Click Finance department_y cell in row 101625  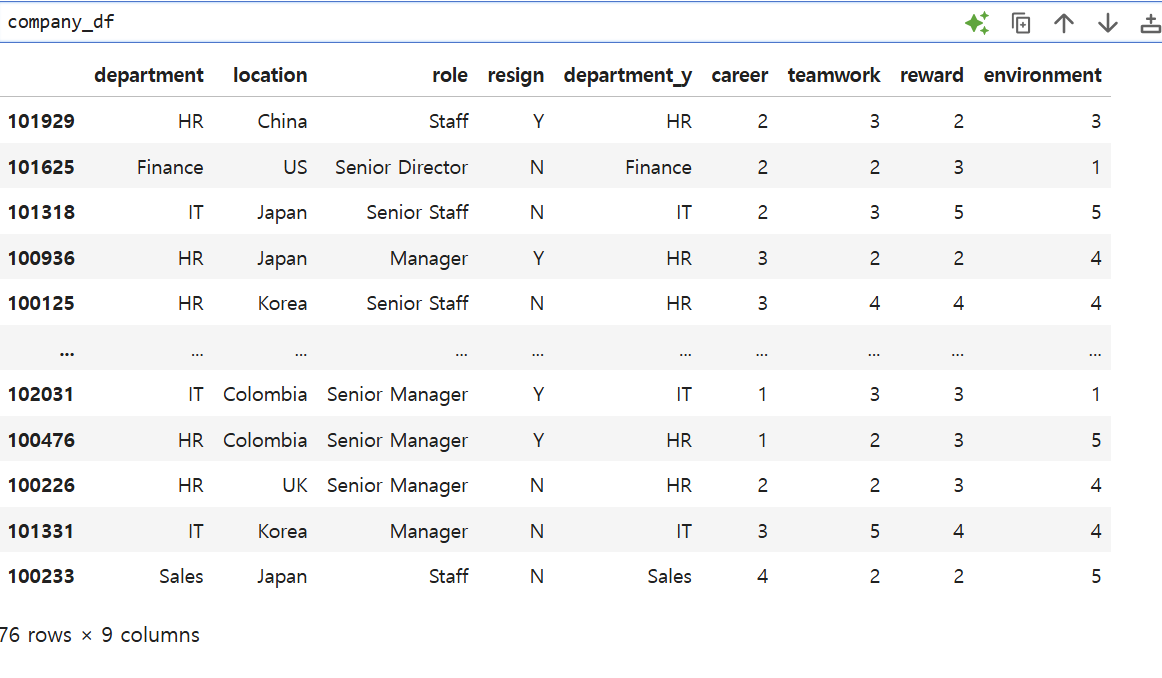tap(658, 167)
